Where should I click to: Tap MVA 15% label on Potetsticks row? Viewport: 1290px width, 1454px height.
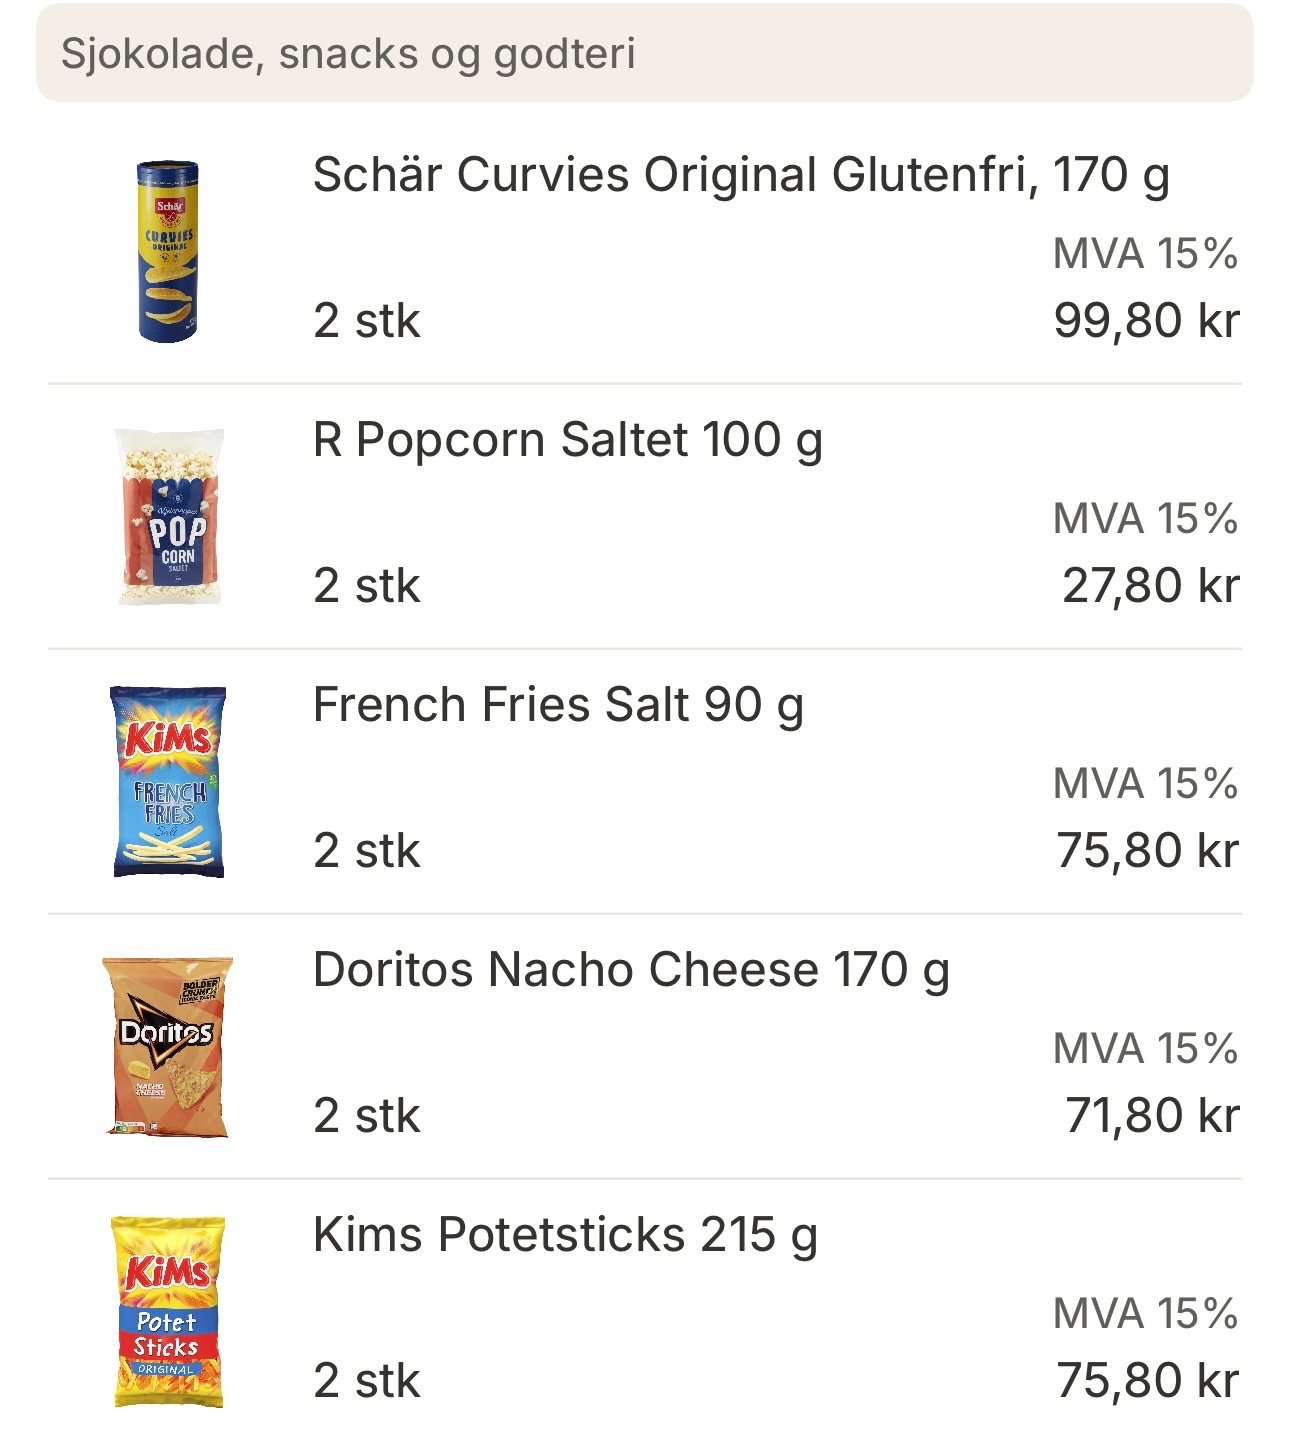tap(1146, 1314)
